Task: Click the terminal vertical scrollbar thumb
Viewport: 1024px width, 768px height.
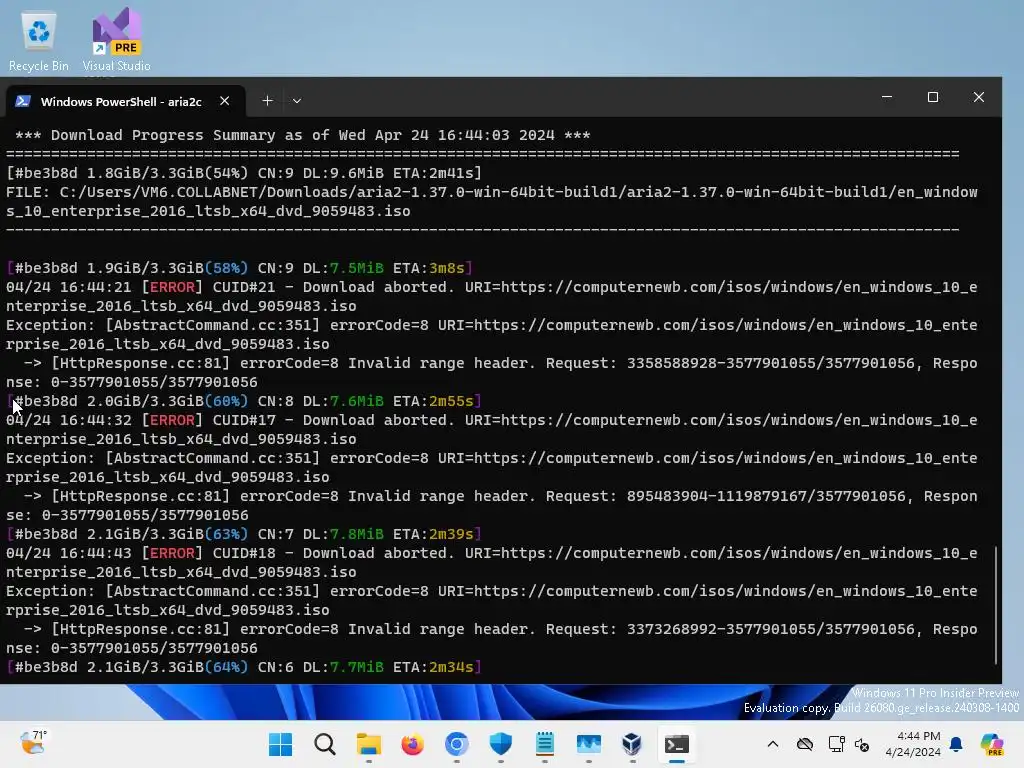Action: tap(996, 605)
